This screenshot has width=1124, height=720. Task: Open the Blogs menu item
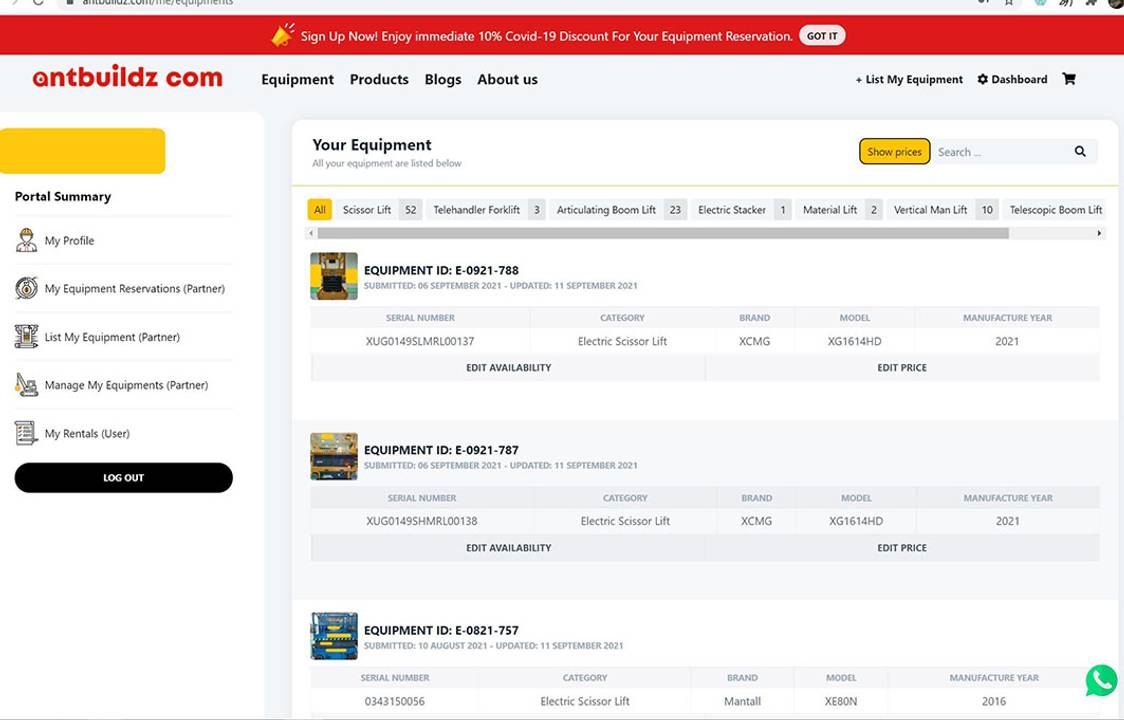(443, 80)
